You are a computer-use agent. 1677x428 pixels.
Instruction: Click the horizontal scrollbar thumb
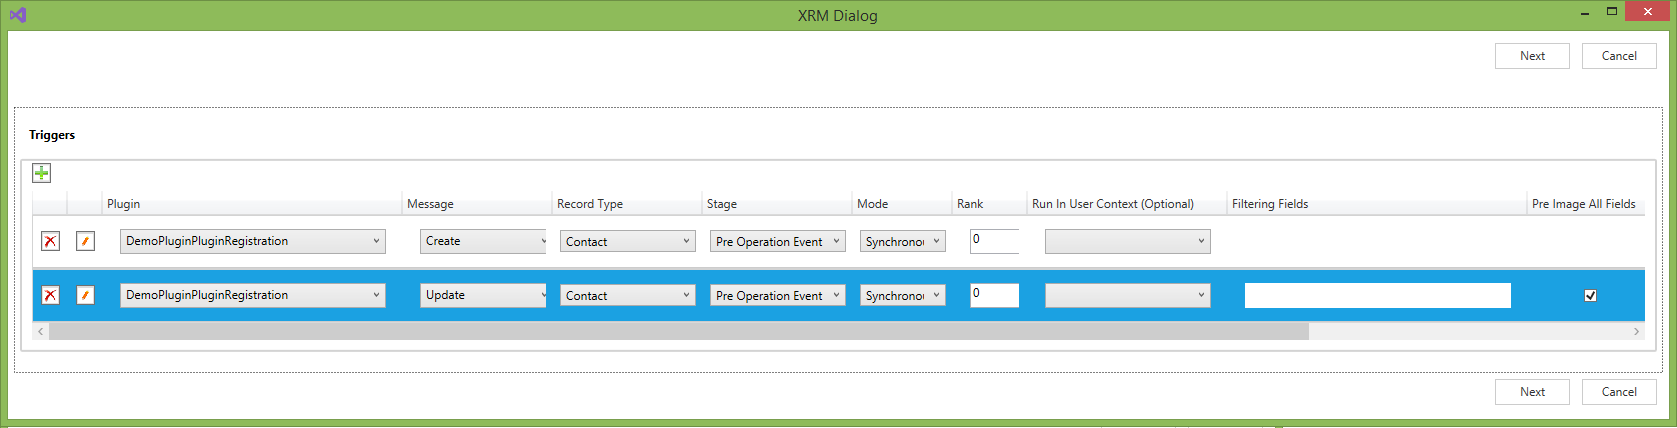click(x=678, y=331)
